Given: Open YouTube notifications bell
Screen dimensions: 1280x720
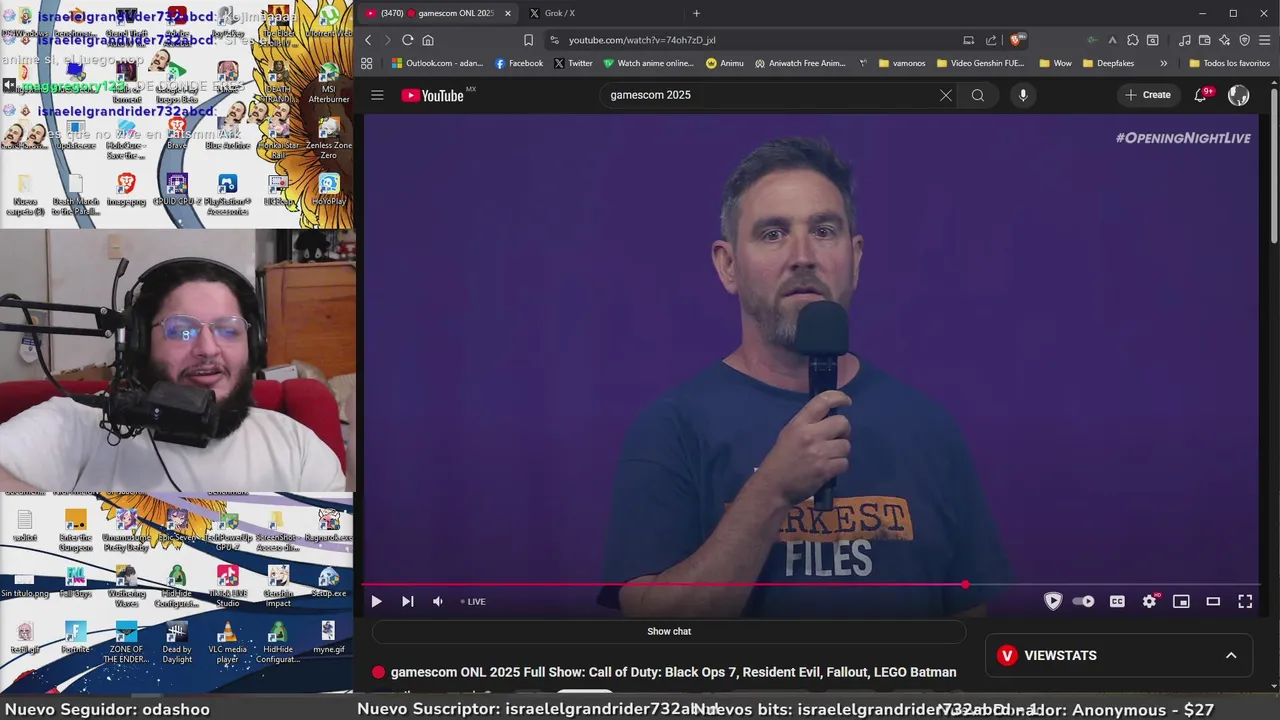Looking at the screenshot, I should coord(1201,95).
